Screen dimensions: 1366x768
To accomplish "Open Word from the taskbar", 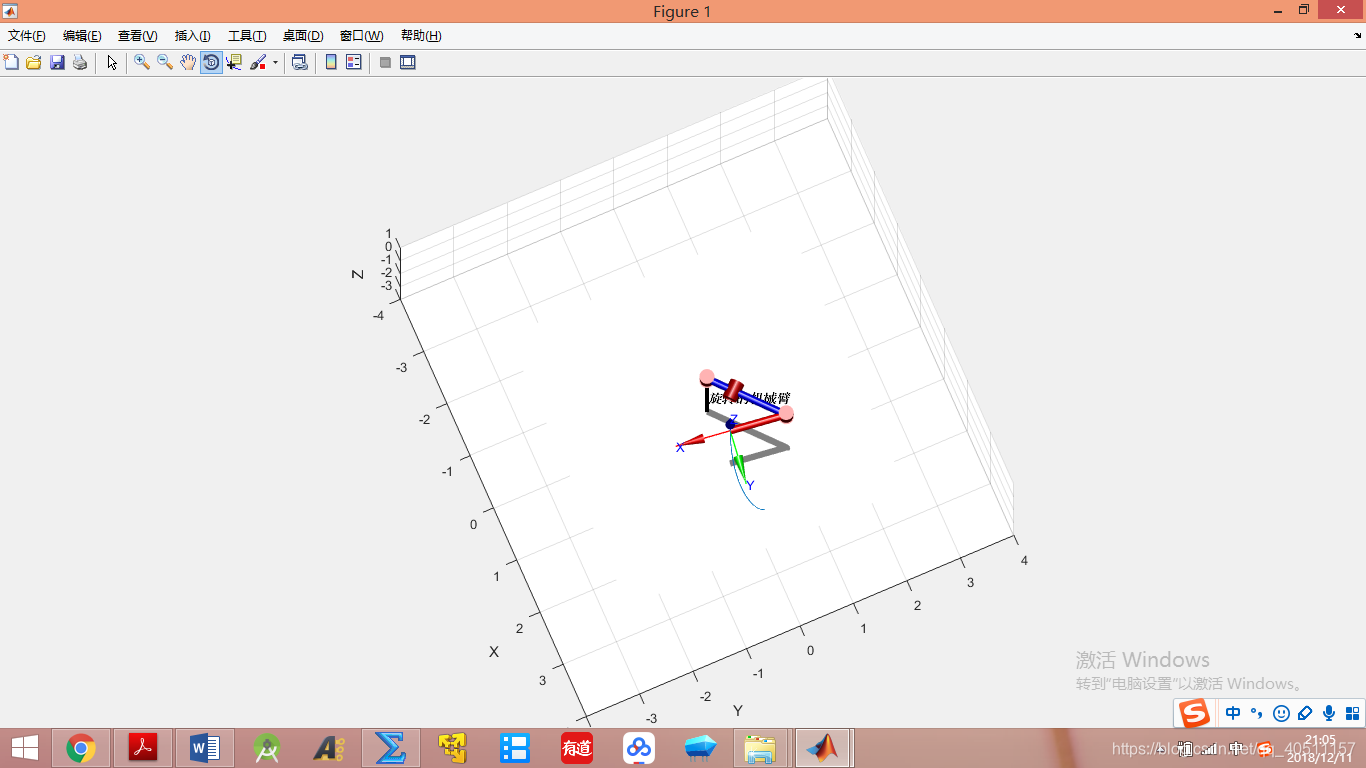I will click(x=205, y=747).
